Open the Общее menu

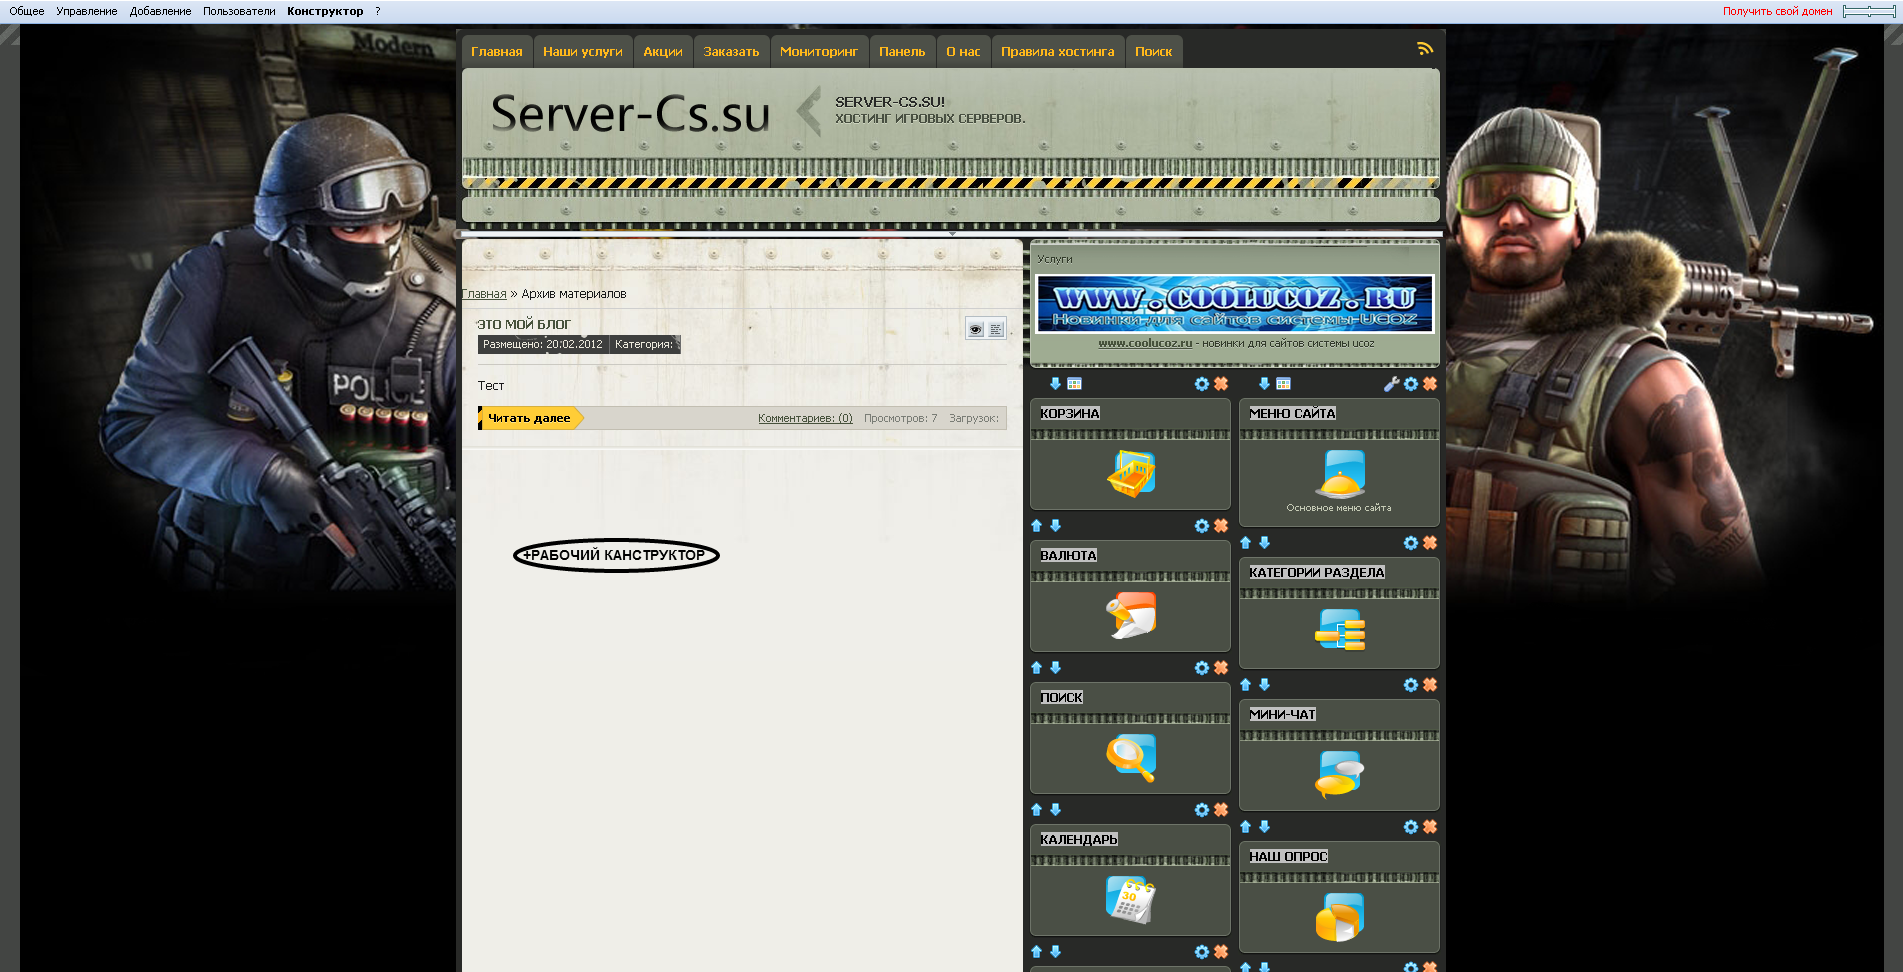[27, 11]
